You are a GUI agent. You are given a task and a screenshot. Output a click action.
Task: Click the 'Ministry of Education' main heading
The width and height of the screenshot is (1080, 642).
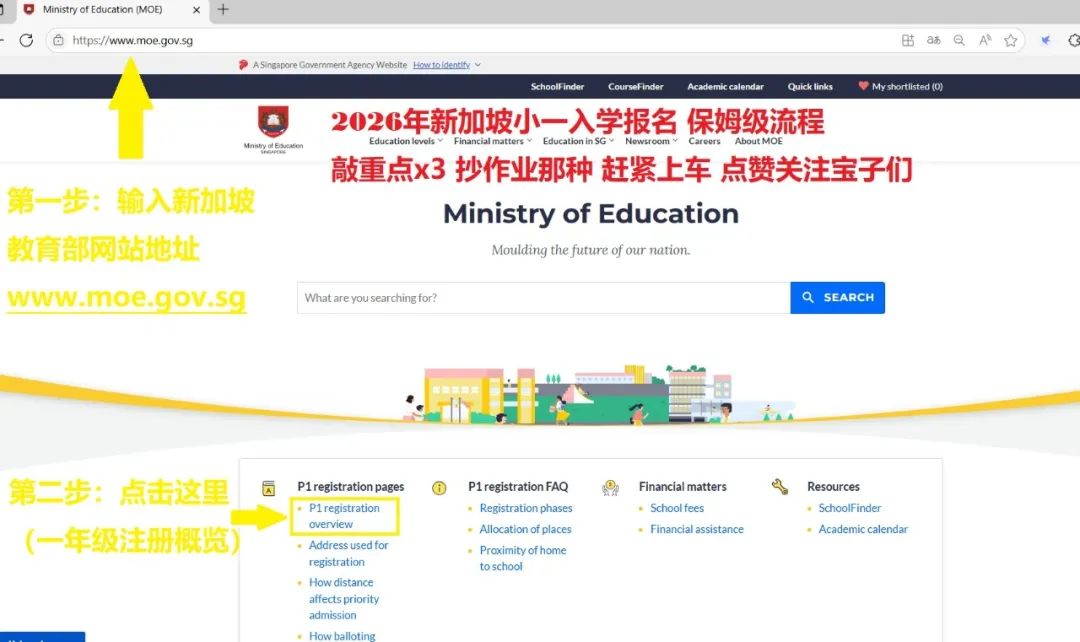591,214
